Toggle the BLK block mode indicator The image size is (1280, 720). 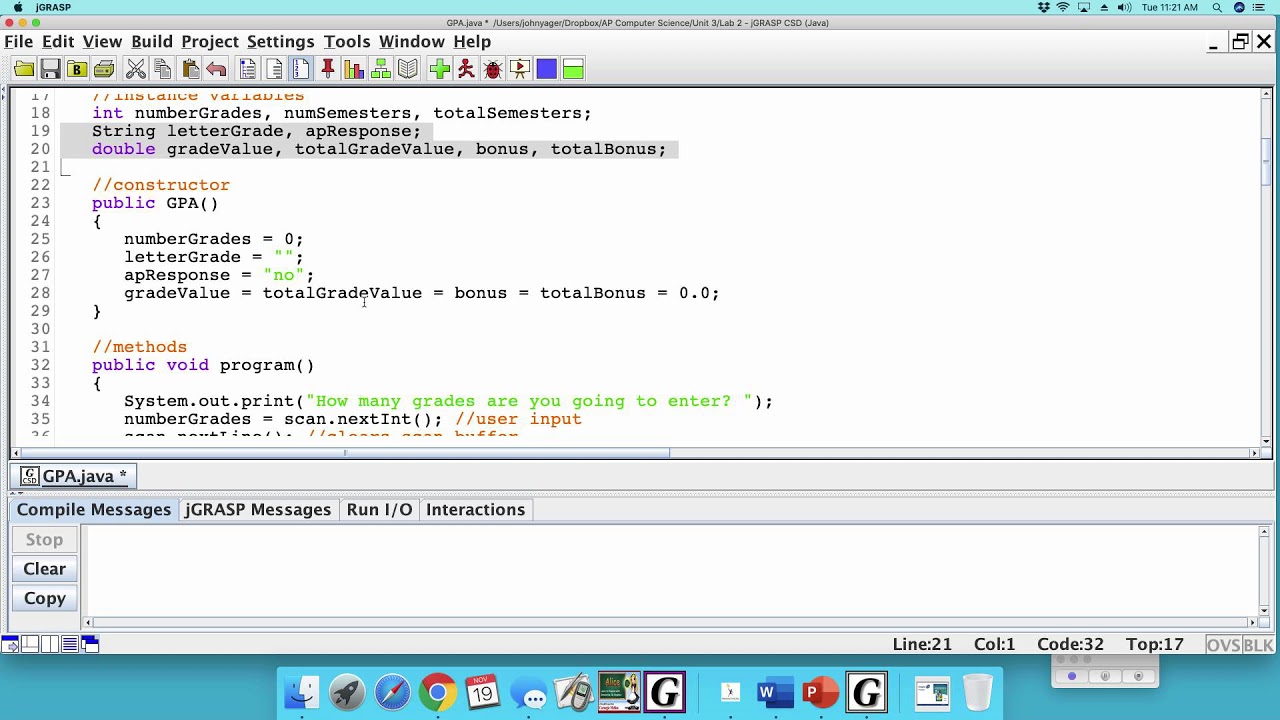[1258, 645]
